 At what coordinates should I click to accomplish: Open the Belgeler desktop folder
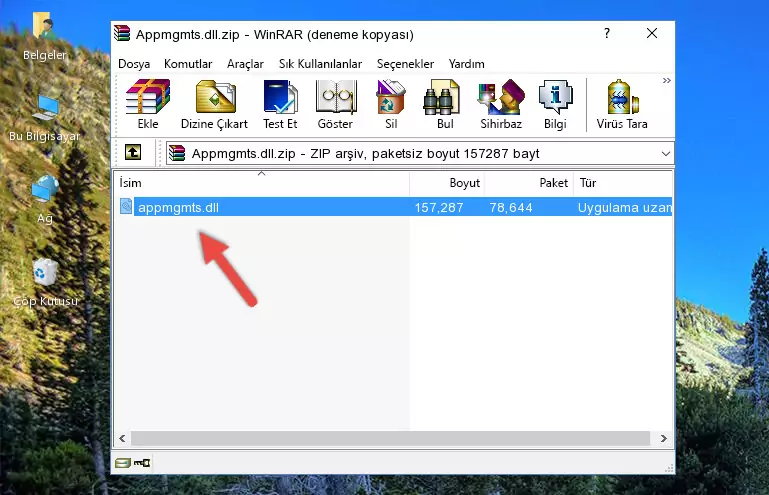[44, 37]
